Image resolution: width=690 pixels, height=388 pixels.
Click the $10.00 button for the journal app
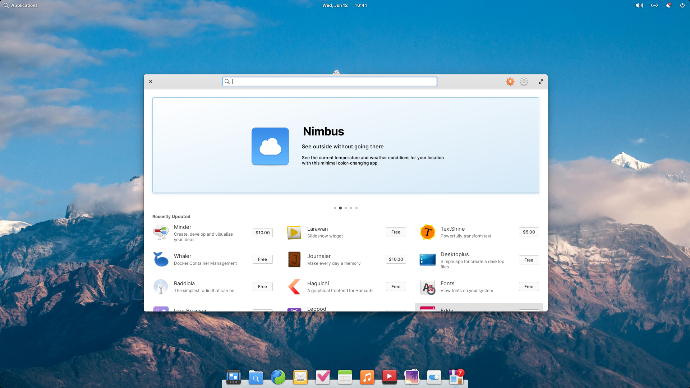(x=396, y=260)
